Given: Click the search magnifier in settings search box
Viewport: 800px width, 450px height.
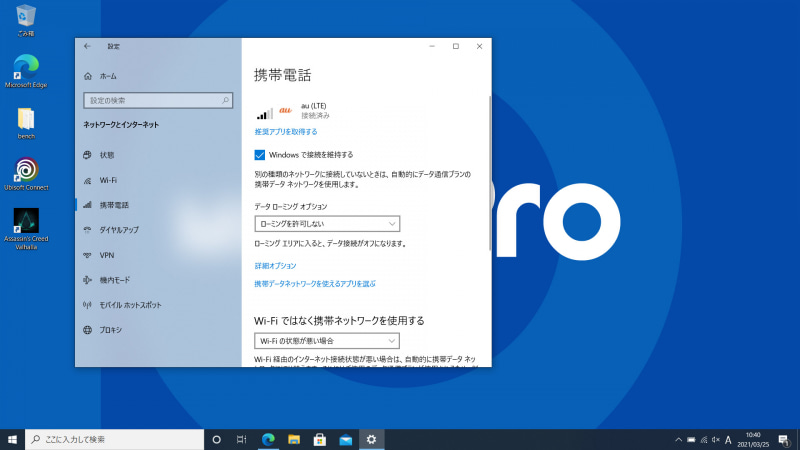Looking at the screenshot, I should click(226, 101).
